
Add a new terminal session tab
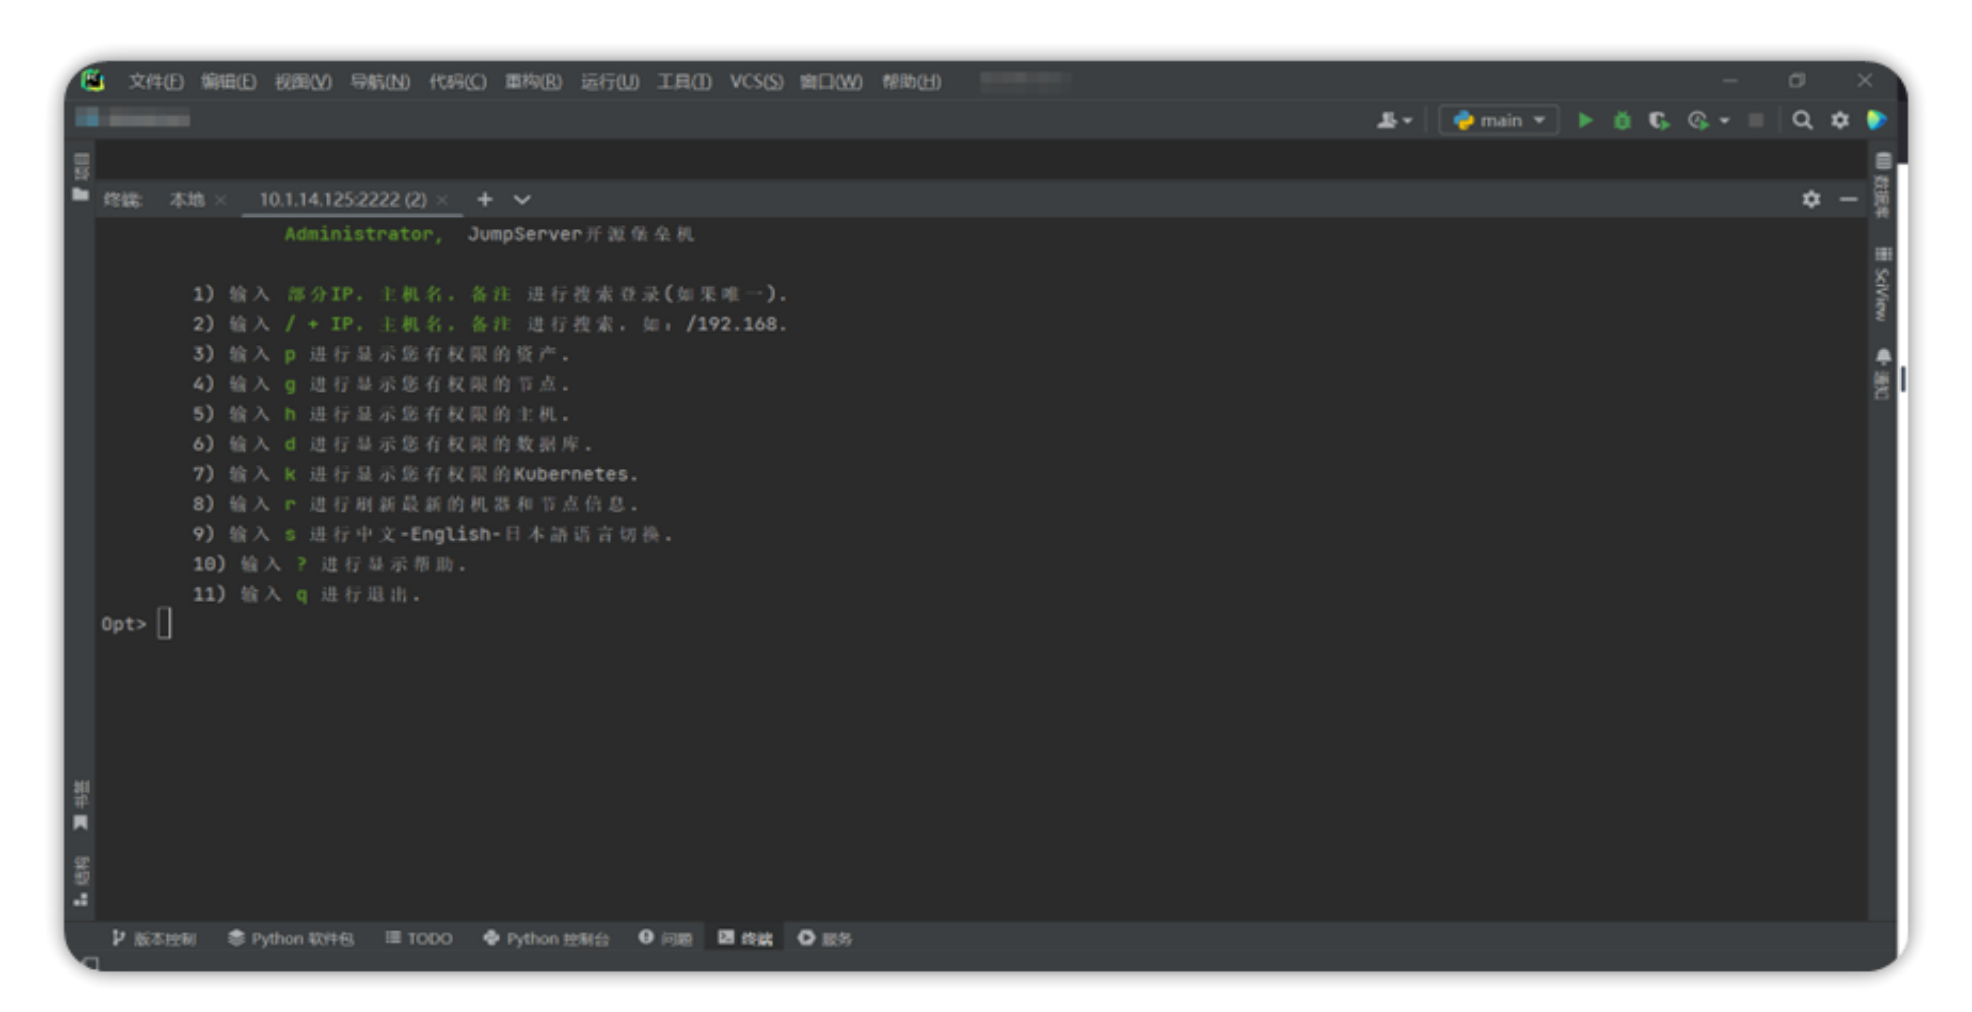pos(485,199)
